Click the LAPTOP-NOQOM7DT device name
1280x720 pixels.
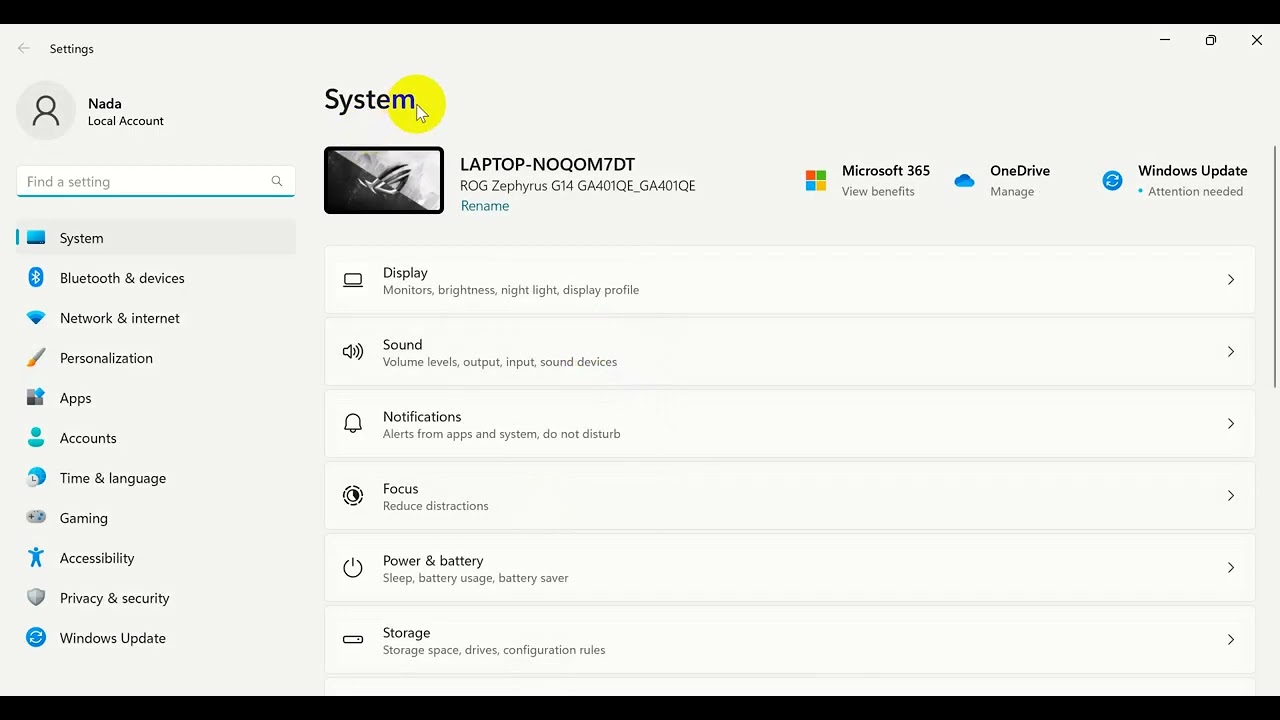[x=547, y=165]
